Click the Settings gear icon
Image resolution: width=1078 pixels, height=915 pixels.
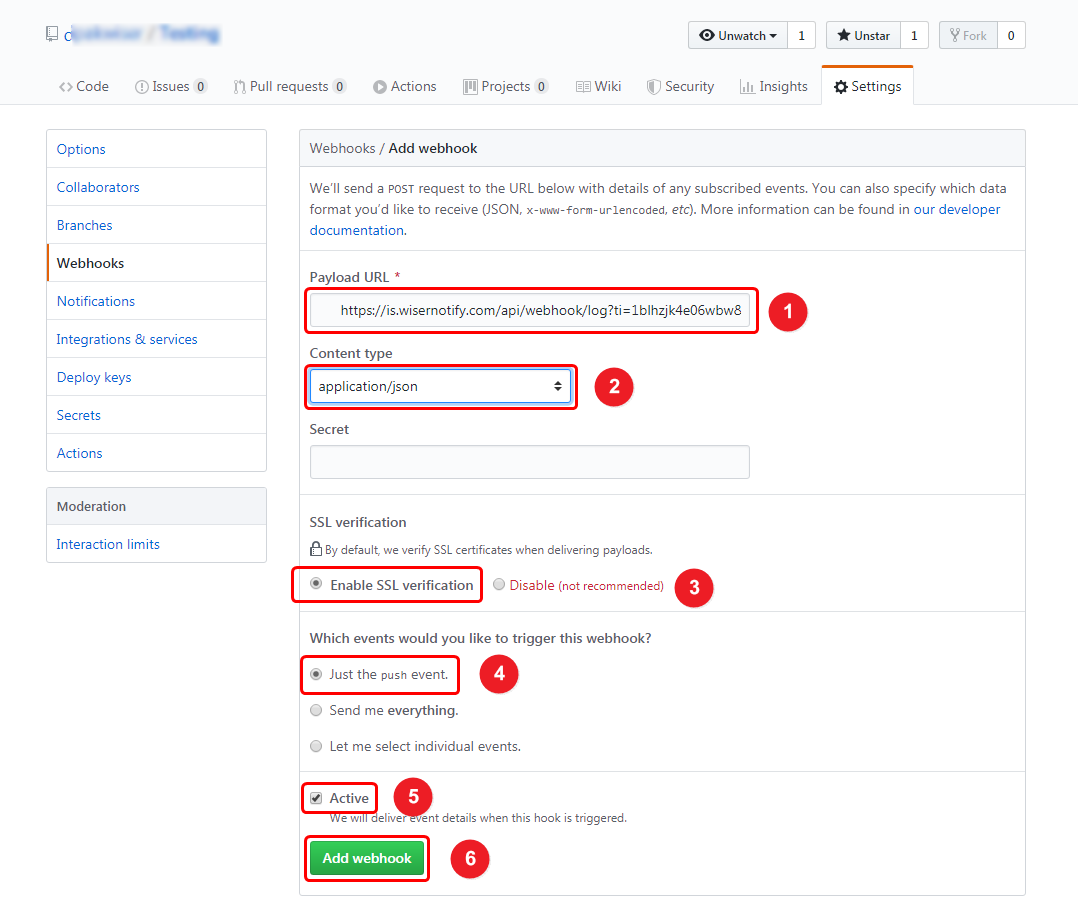pos(841,87)
